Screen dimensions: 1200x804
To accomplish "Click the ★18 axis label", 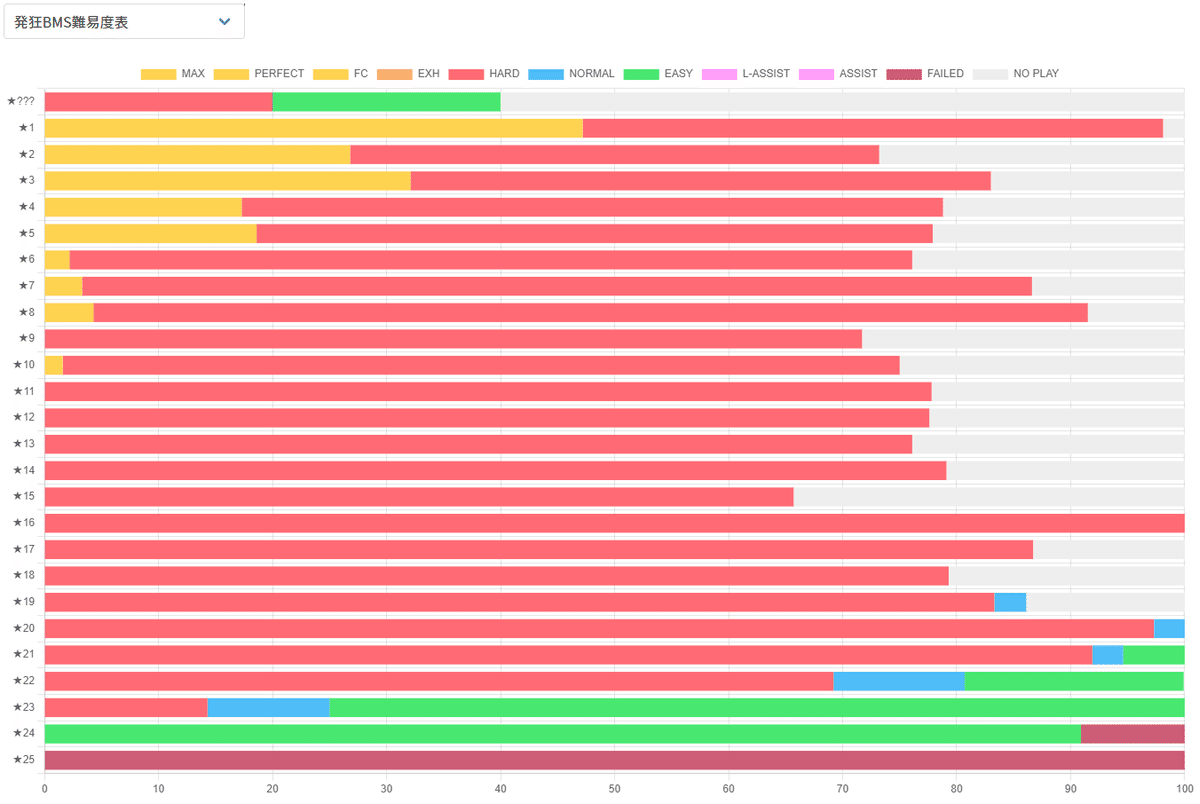I will tap(23, 576).
